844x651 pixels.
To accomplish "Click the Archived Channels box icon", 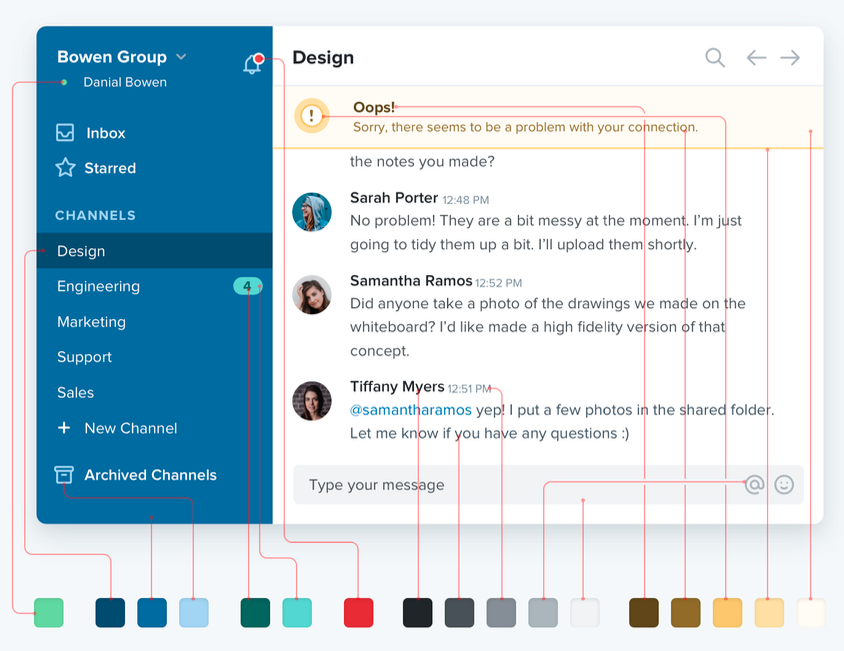I will 65,475.
